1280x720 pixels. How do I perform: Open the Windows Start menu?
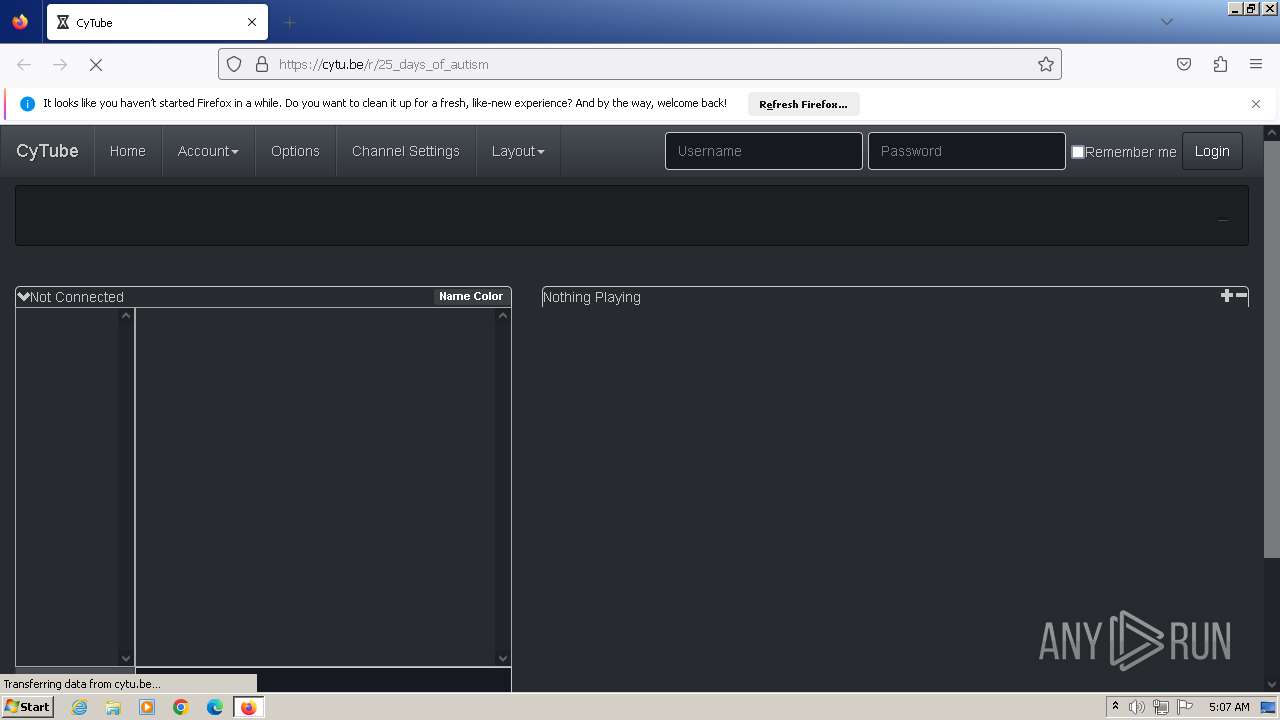point(28,706)
